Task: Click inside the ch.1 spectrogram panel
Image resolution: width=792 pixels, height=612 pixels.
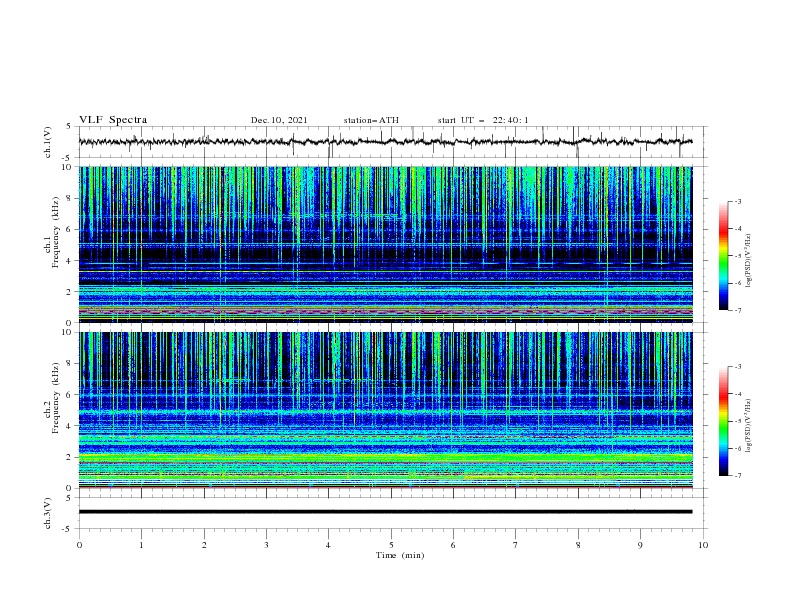Action: click(385, 244)
